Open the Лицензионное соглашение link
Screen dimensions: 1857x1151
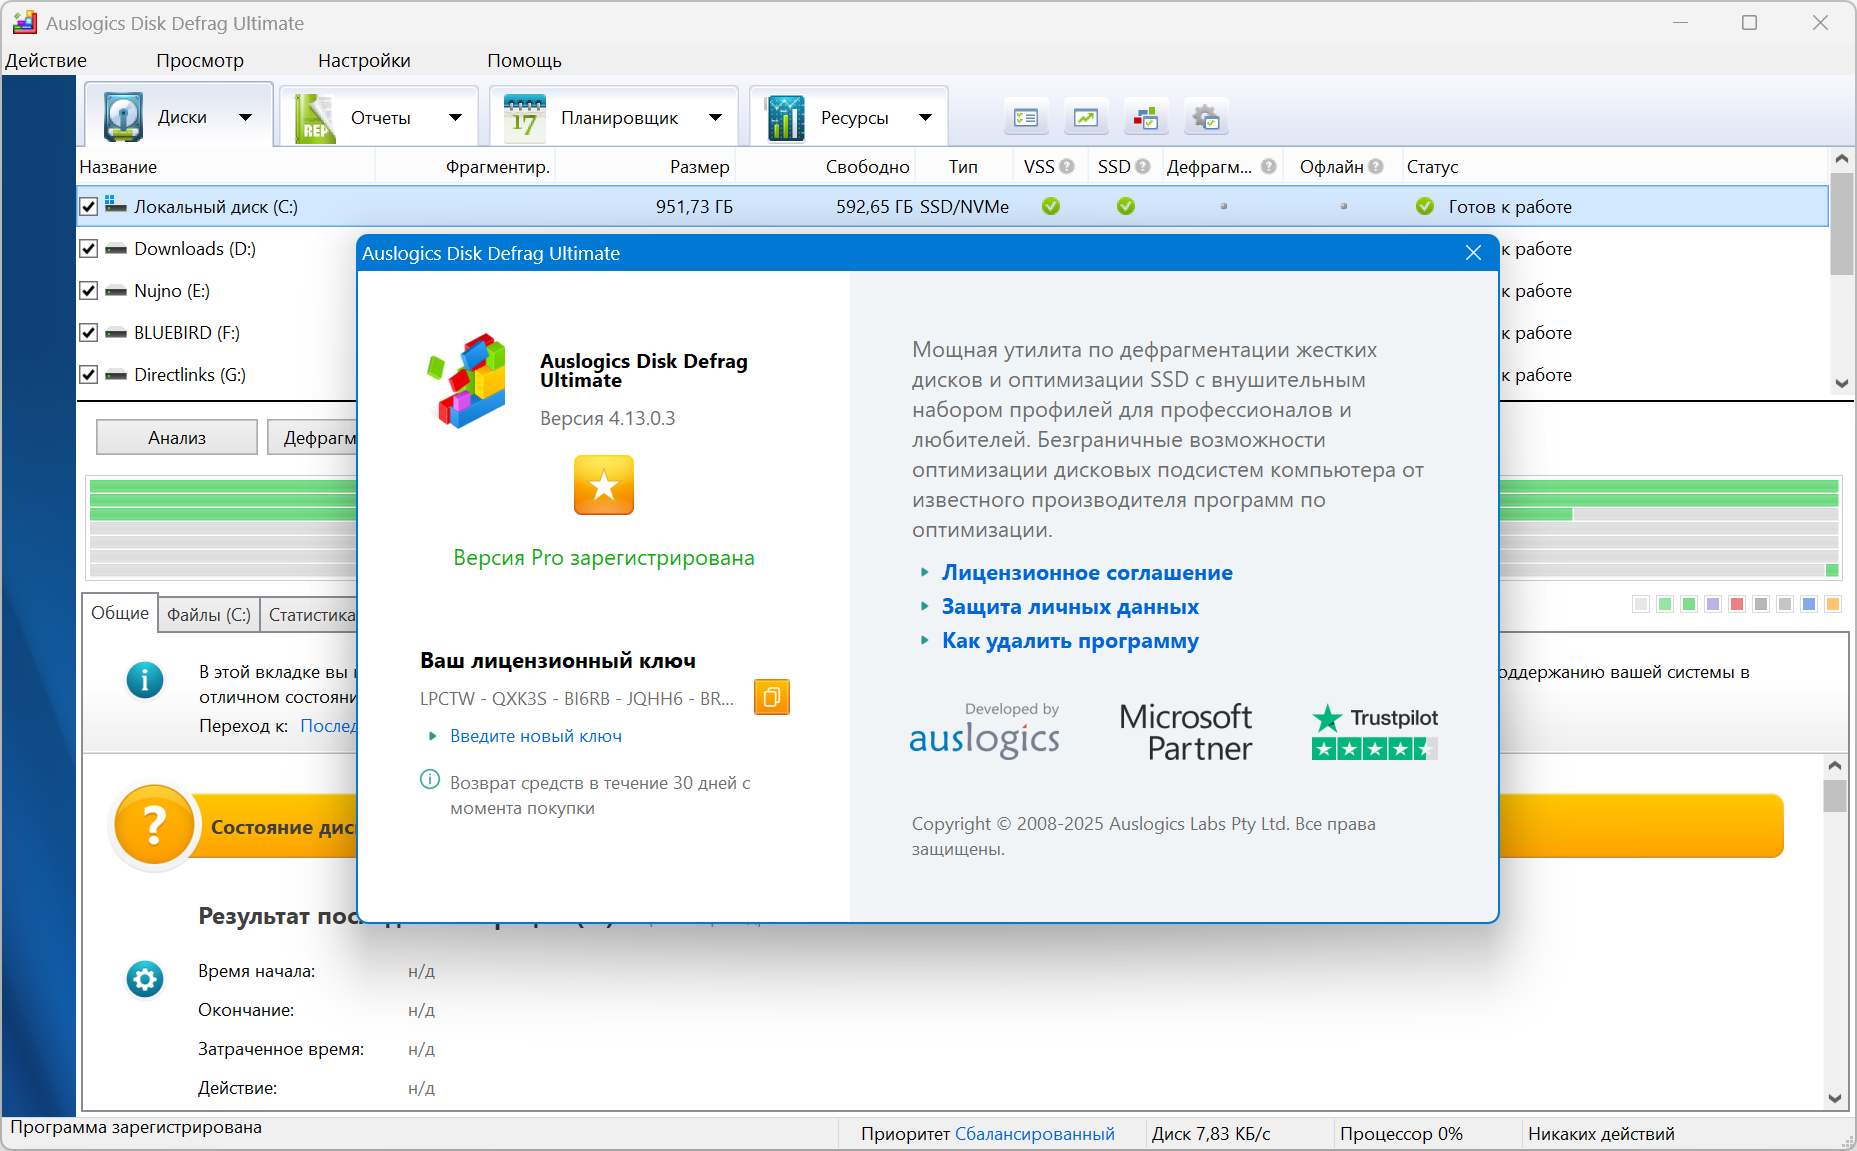(1086, 573)
